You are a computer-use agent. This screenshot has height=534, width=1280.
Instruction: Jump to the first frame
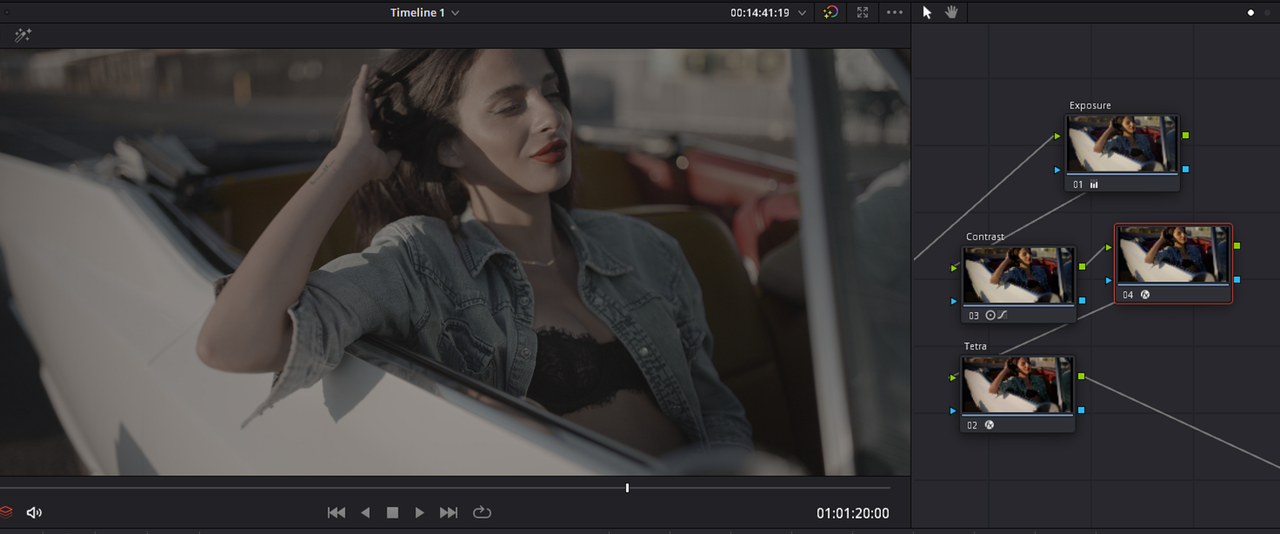(x=336, y=512)
